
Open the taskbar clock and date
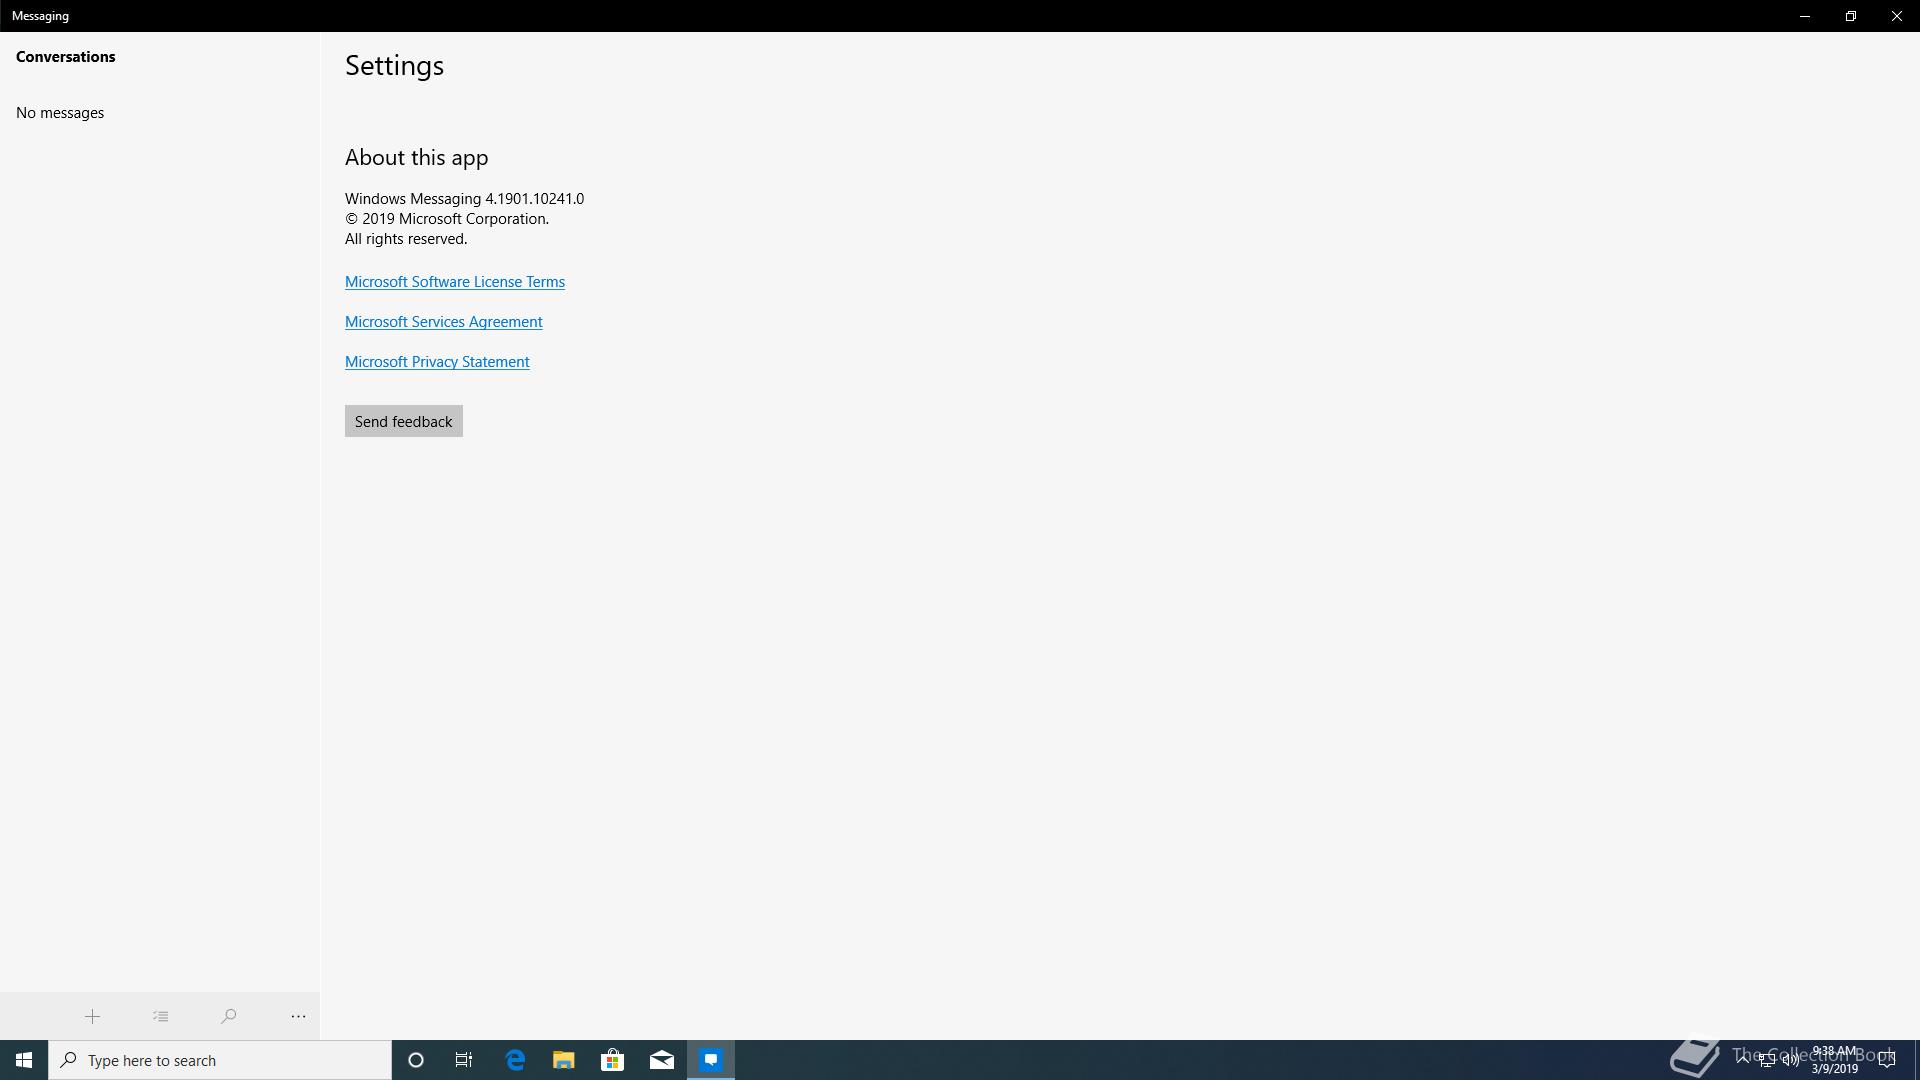click(x=1834, y=1060)
